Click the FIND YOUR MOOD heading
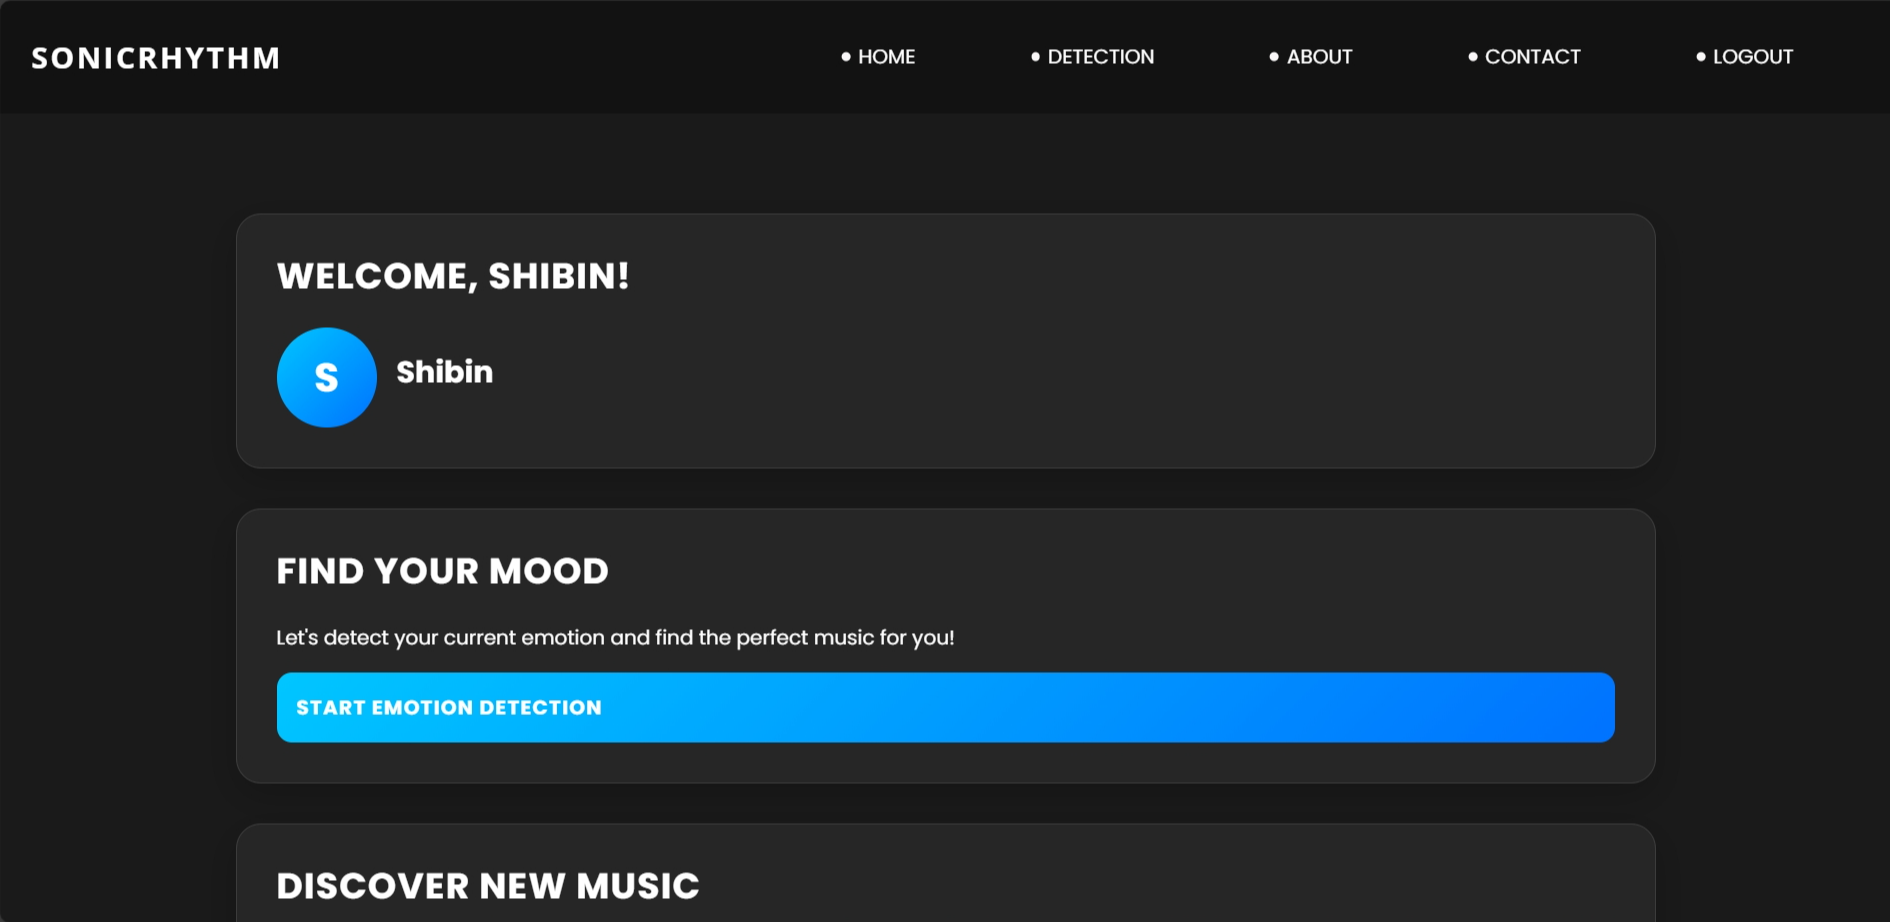1890x922 pixels. tap(443, 571)
